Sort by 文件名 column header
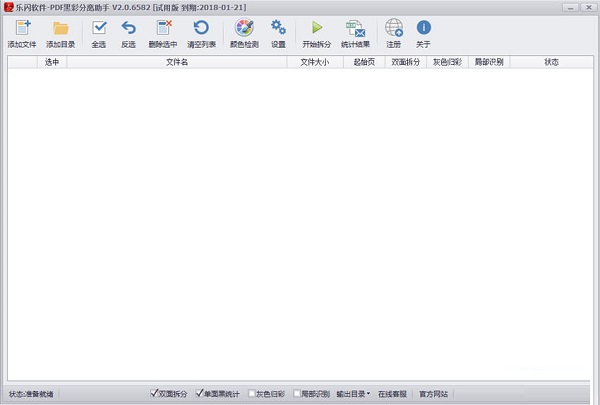Image resolution: width=600 pixels, height=405 pixels. point(177,62)
